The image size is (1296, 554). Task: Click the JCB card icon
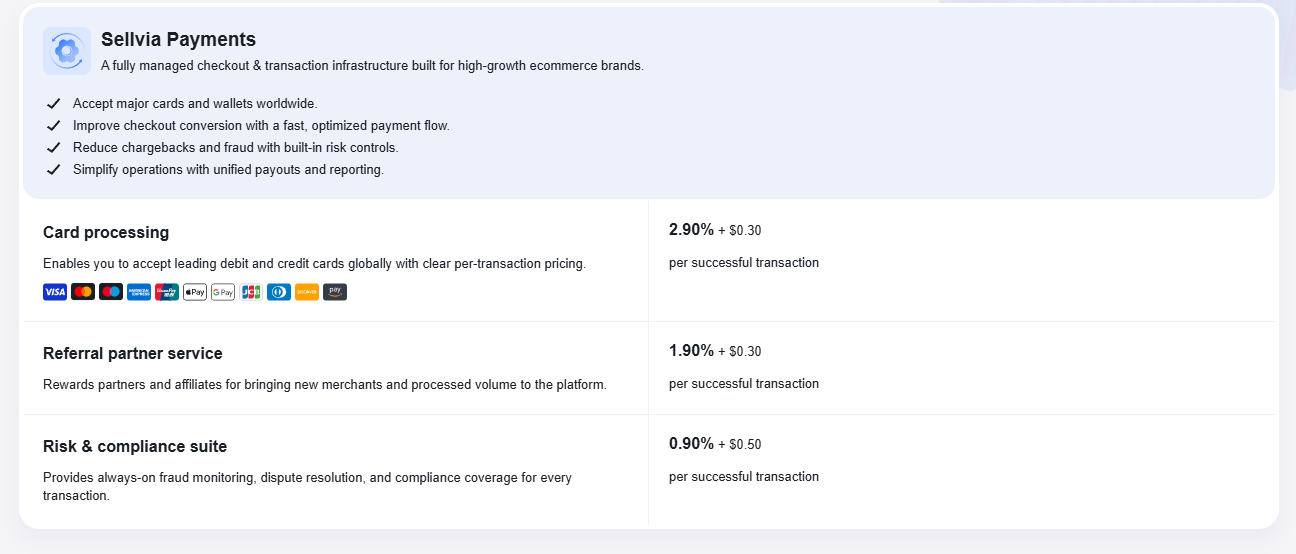[251, 292]
